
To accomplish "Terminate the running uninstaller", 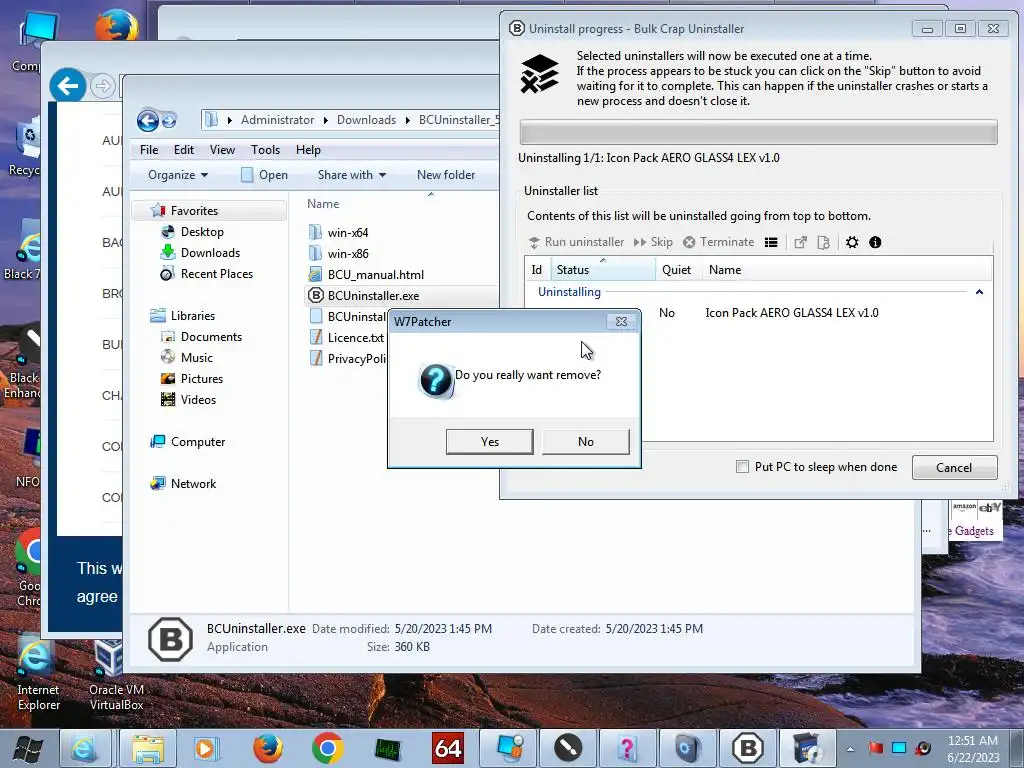I will pos(718,242).
